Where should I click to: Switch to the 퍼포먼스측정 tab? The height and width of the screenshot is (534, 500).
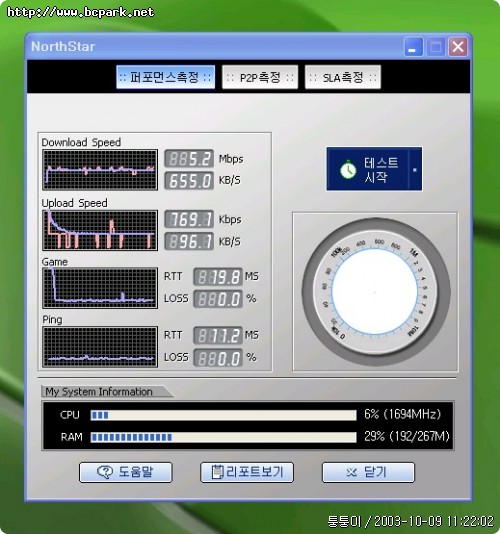tap(166, 77)
